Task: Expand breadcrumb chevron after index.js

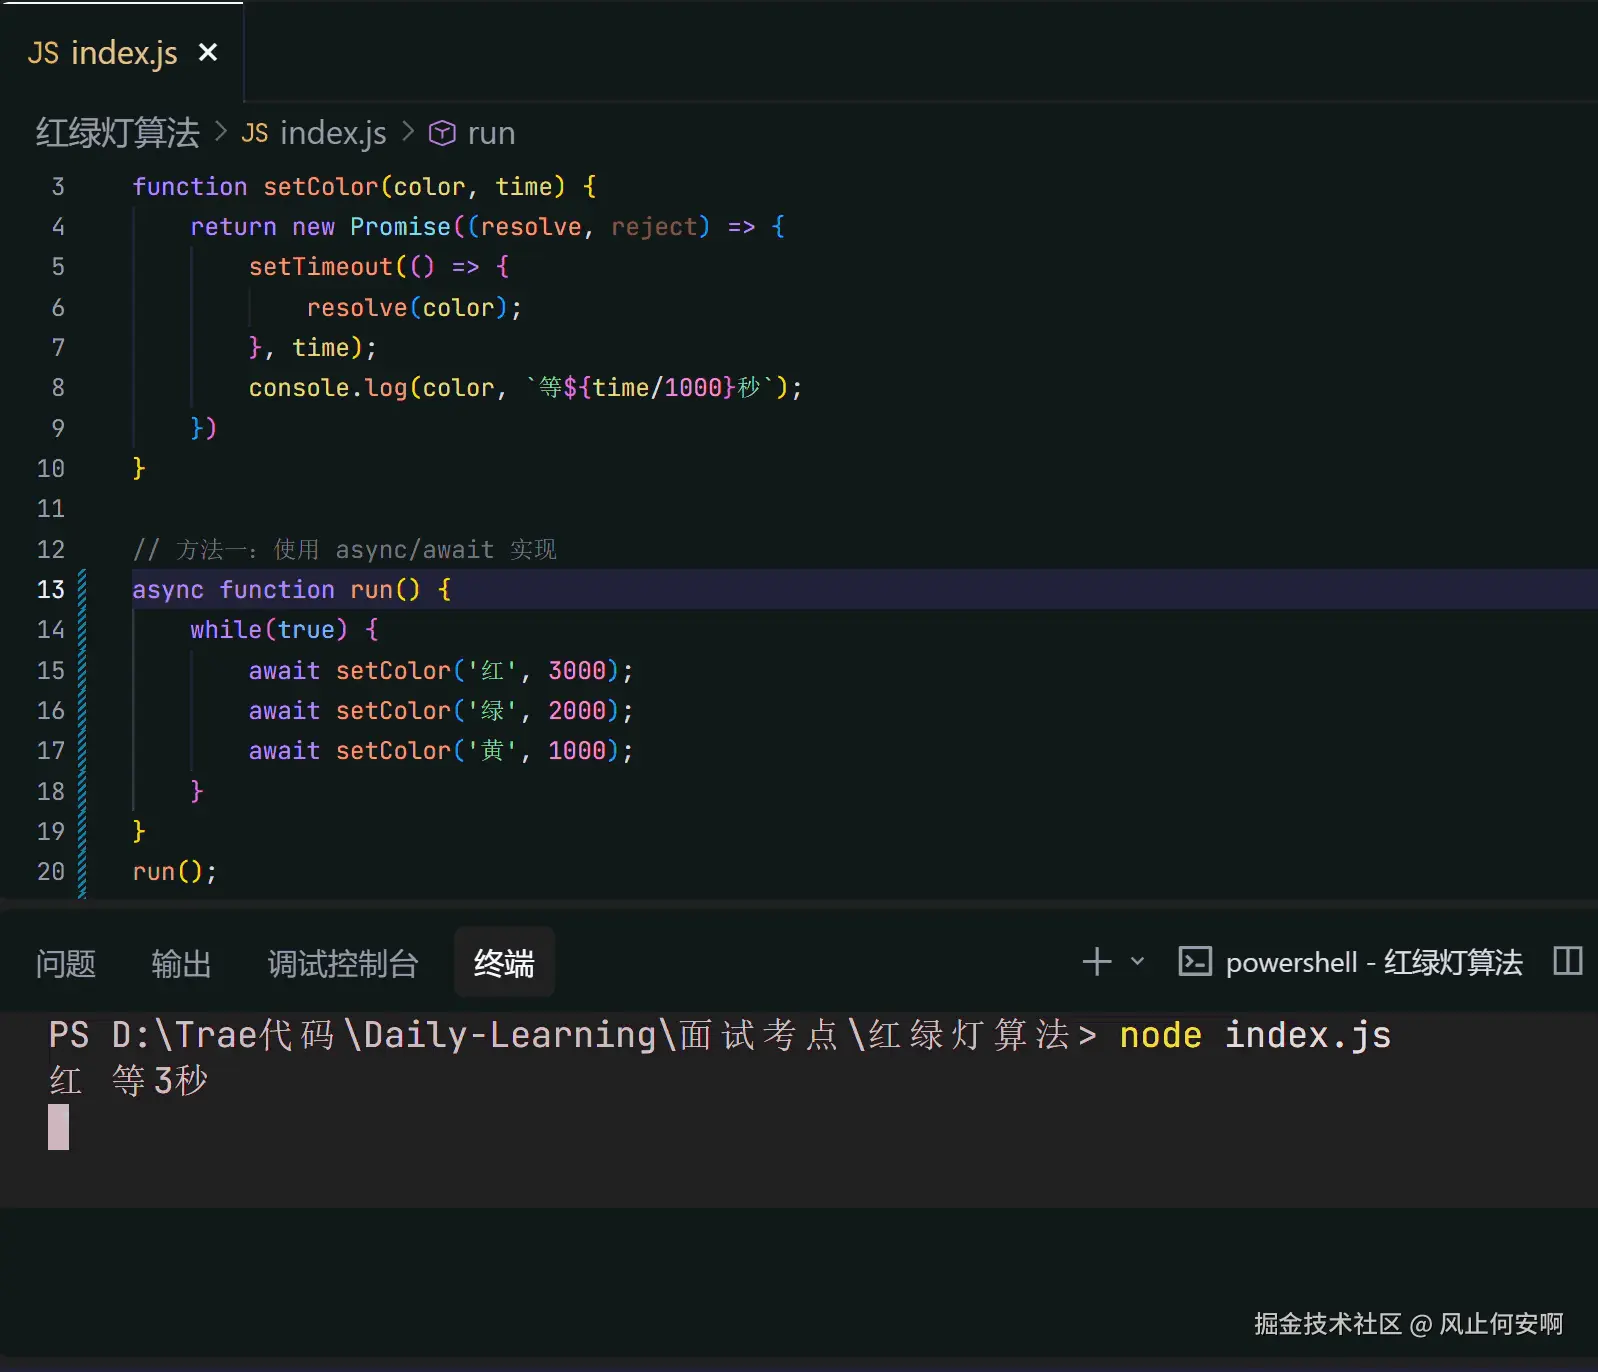Action: click(408, 132)
